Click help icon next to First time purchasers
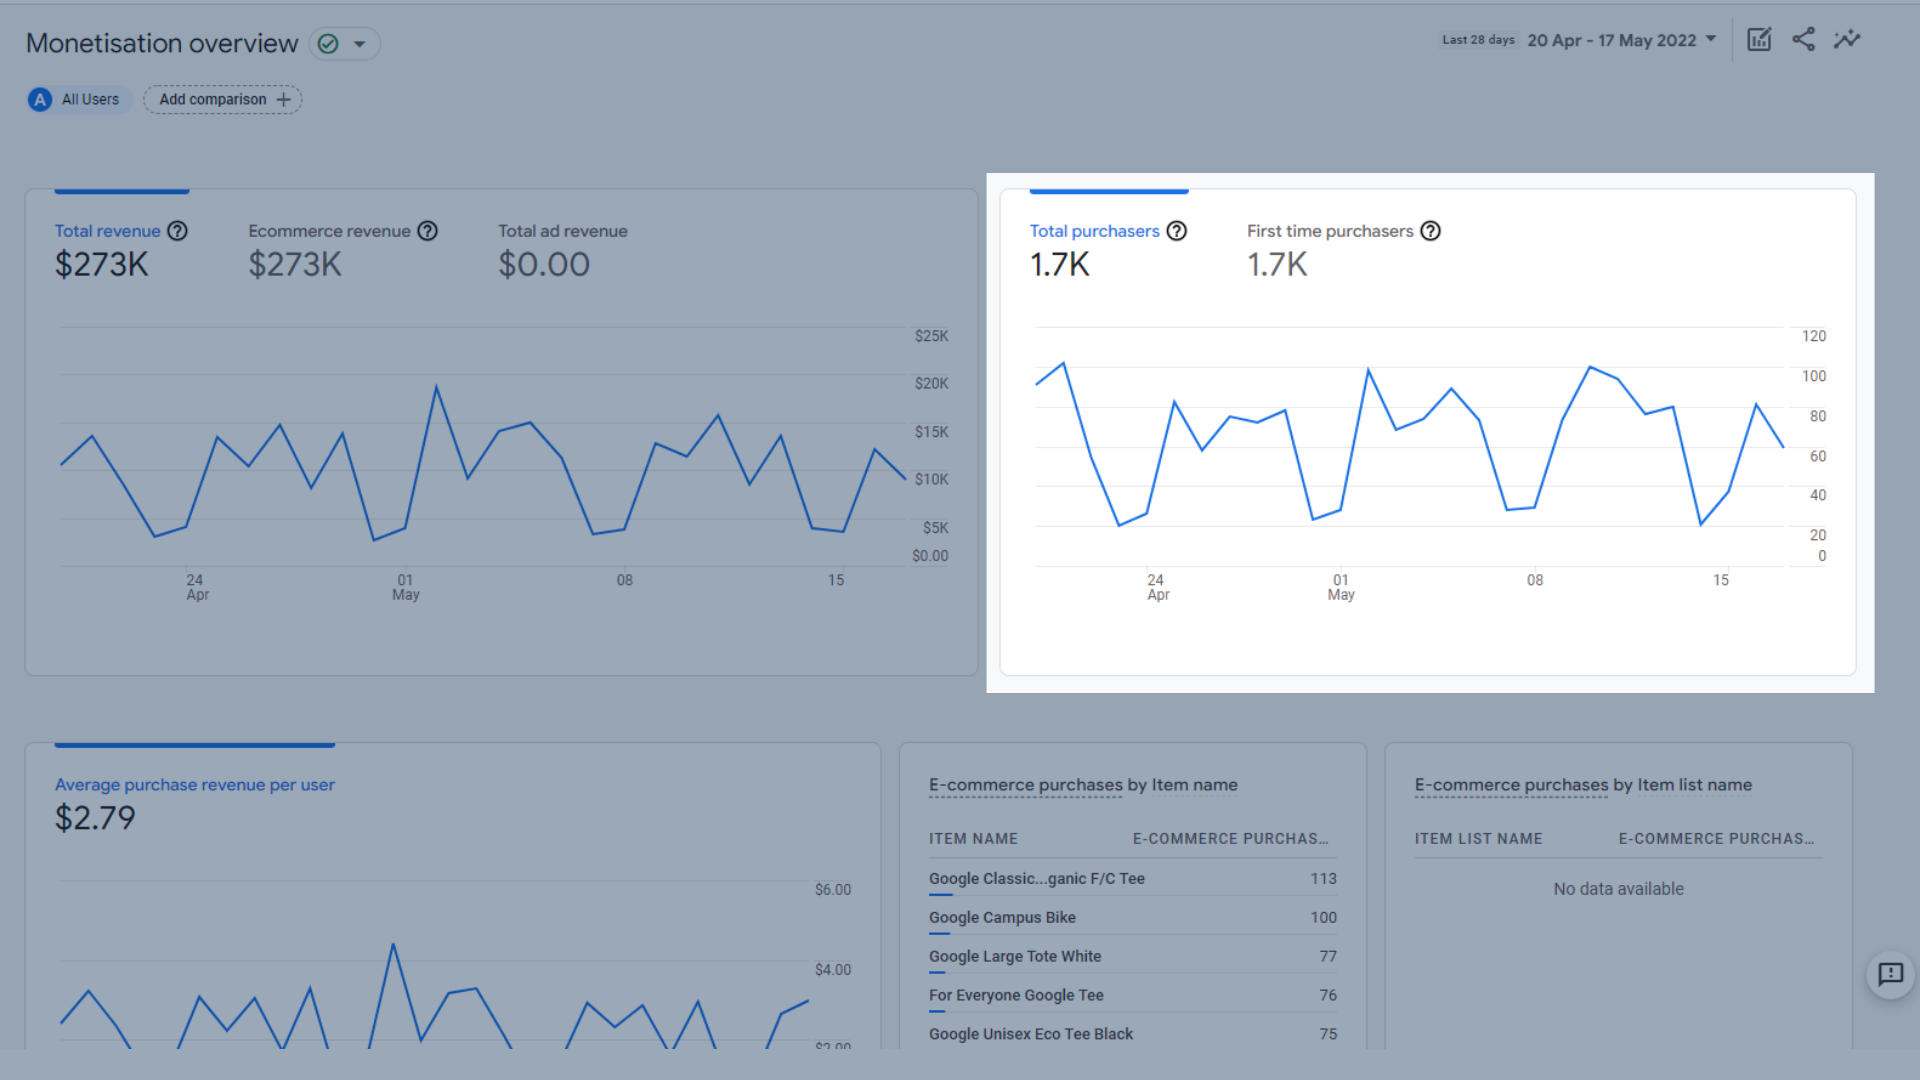 1431,231
